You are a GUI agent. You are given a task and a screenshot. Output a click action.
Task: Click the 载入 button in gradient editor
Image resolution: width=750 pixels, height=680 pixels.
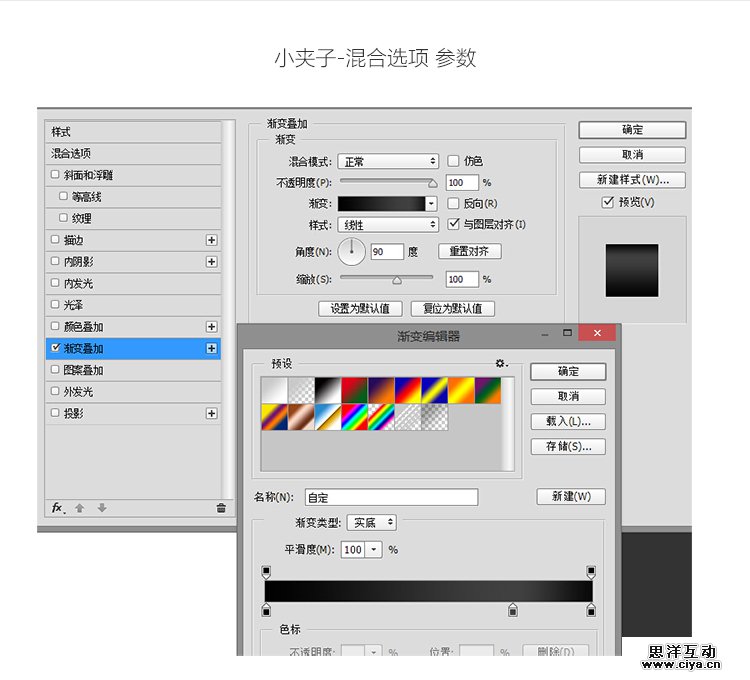[568, 422]
